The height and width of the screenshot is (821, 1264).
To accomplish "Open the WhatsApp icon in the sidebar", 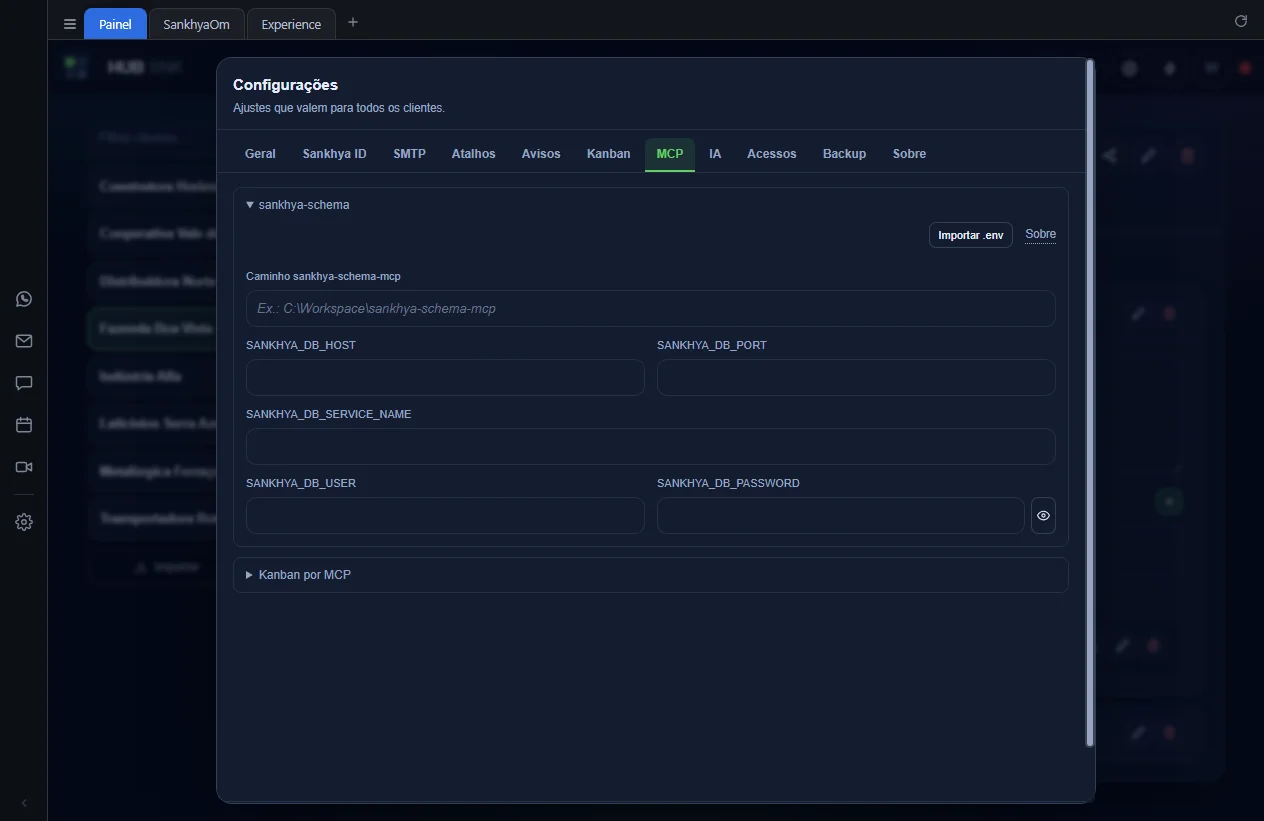I will [24, 299].
